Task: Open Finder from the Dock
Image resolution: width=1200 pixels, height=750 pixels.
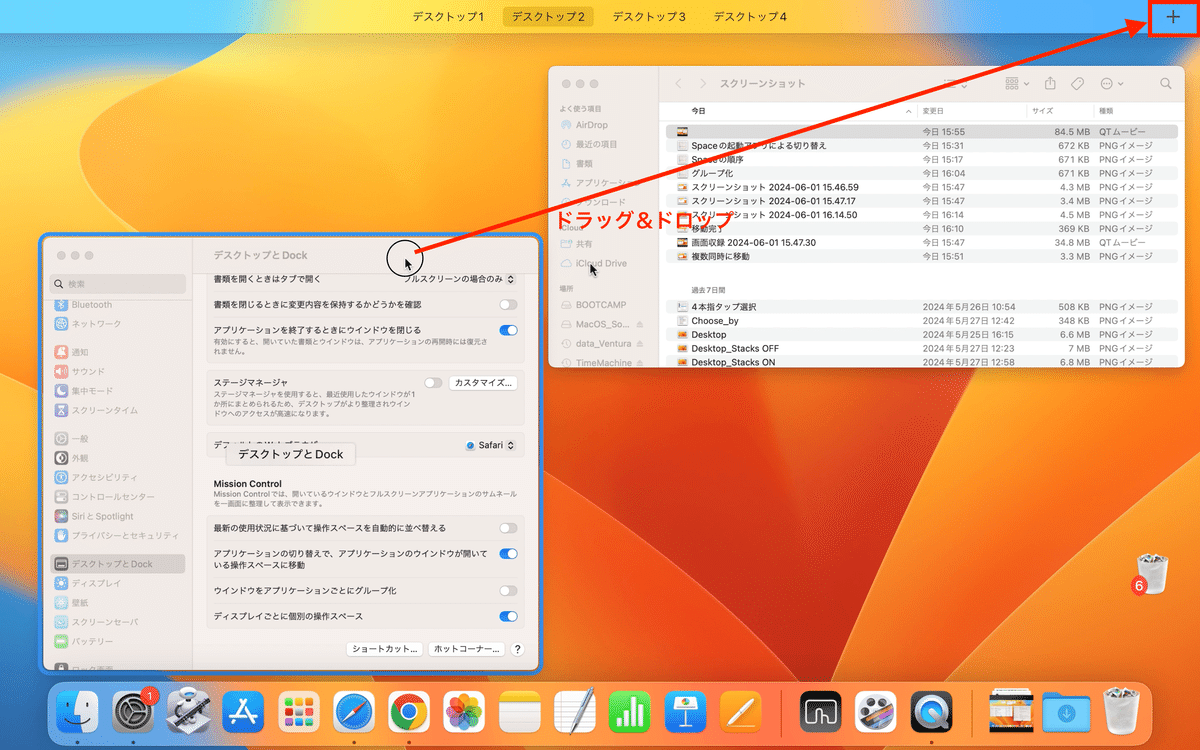Action: [x=78, y=713]
